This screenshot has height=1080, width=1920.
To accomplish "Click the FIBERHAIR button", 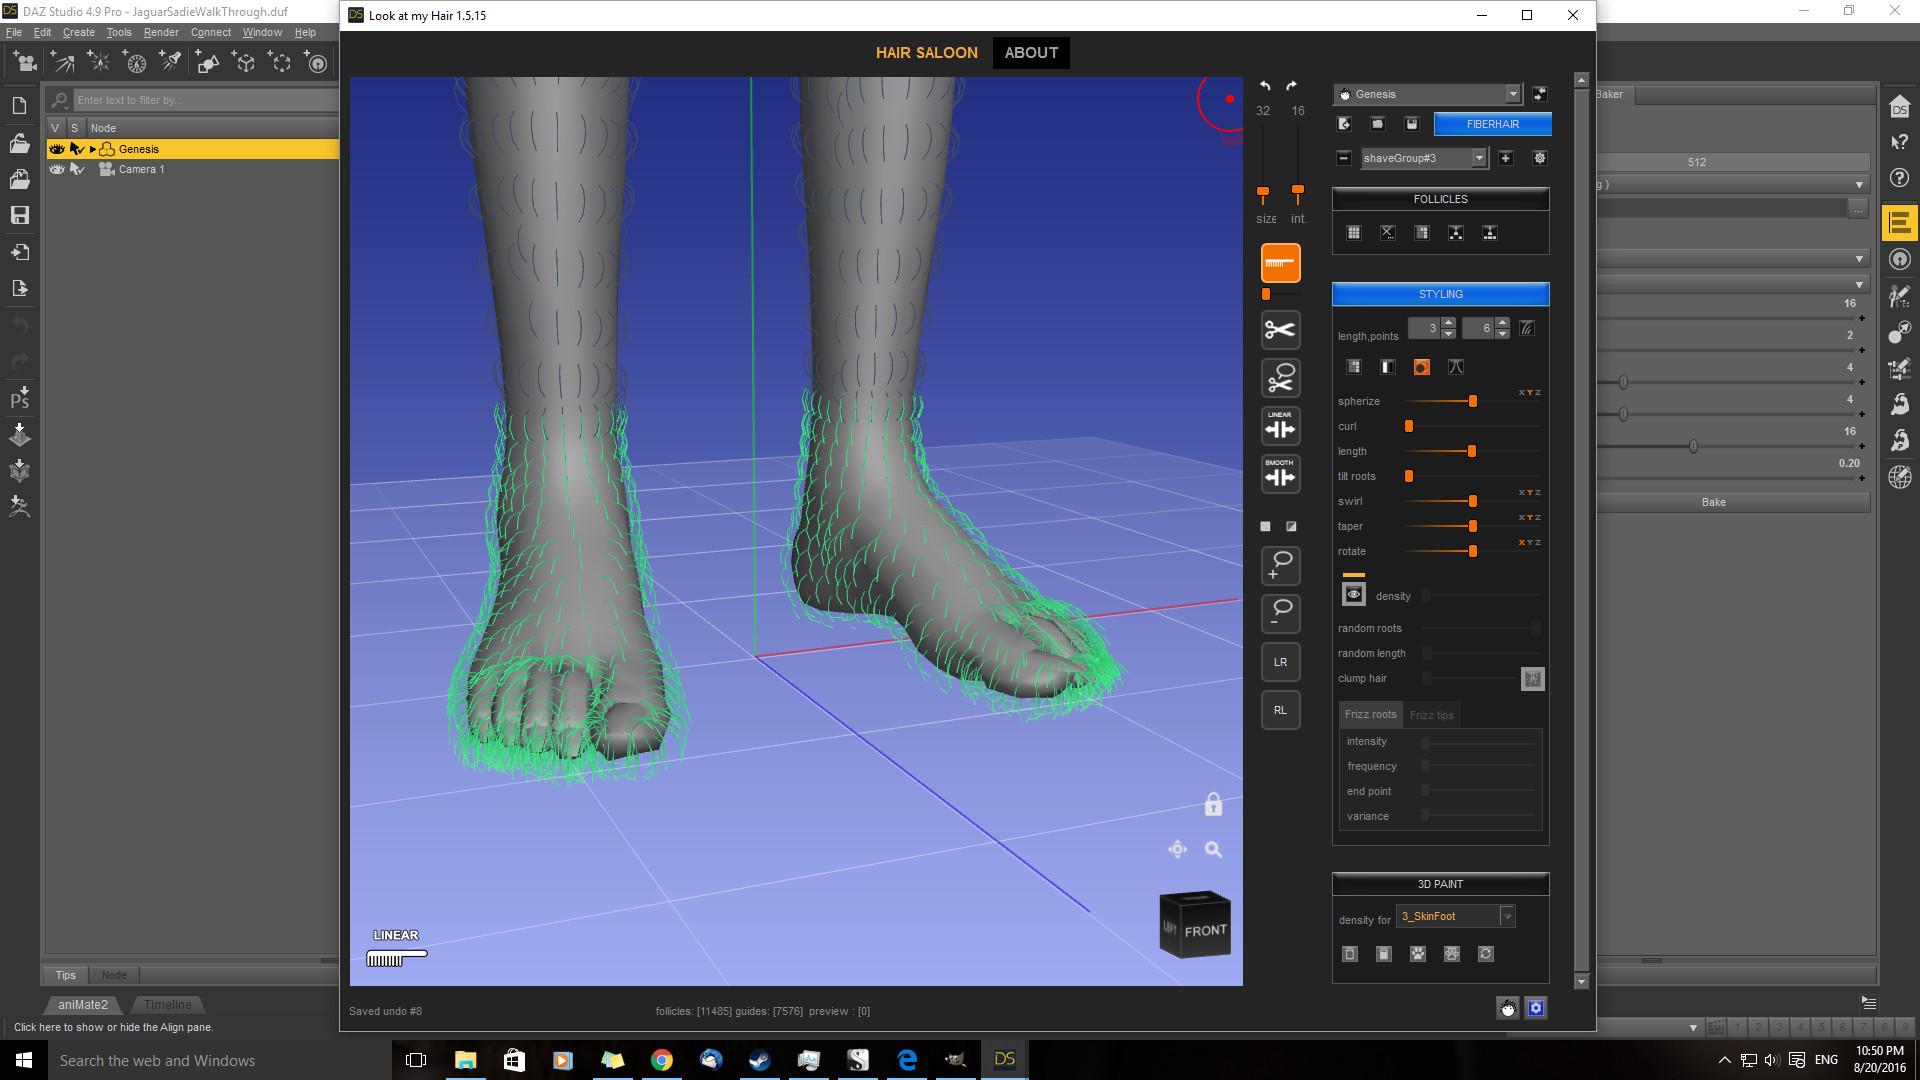I will [x=1492, y=124].
